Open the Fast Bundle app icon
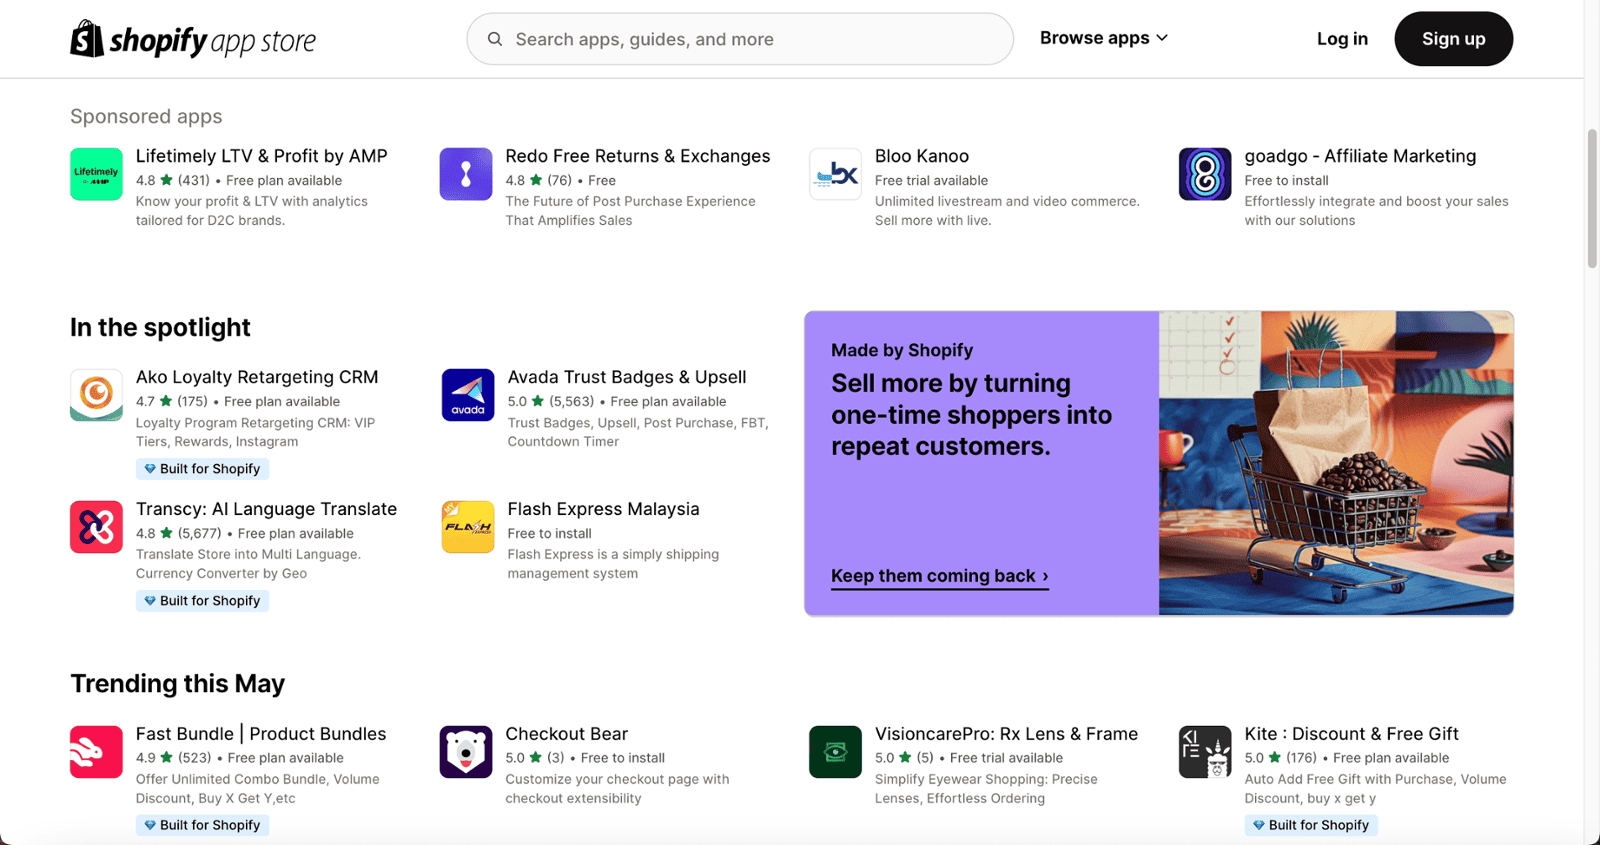1600x845 pixels. tap(96, 752)
